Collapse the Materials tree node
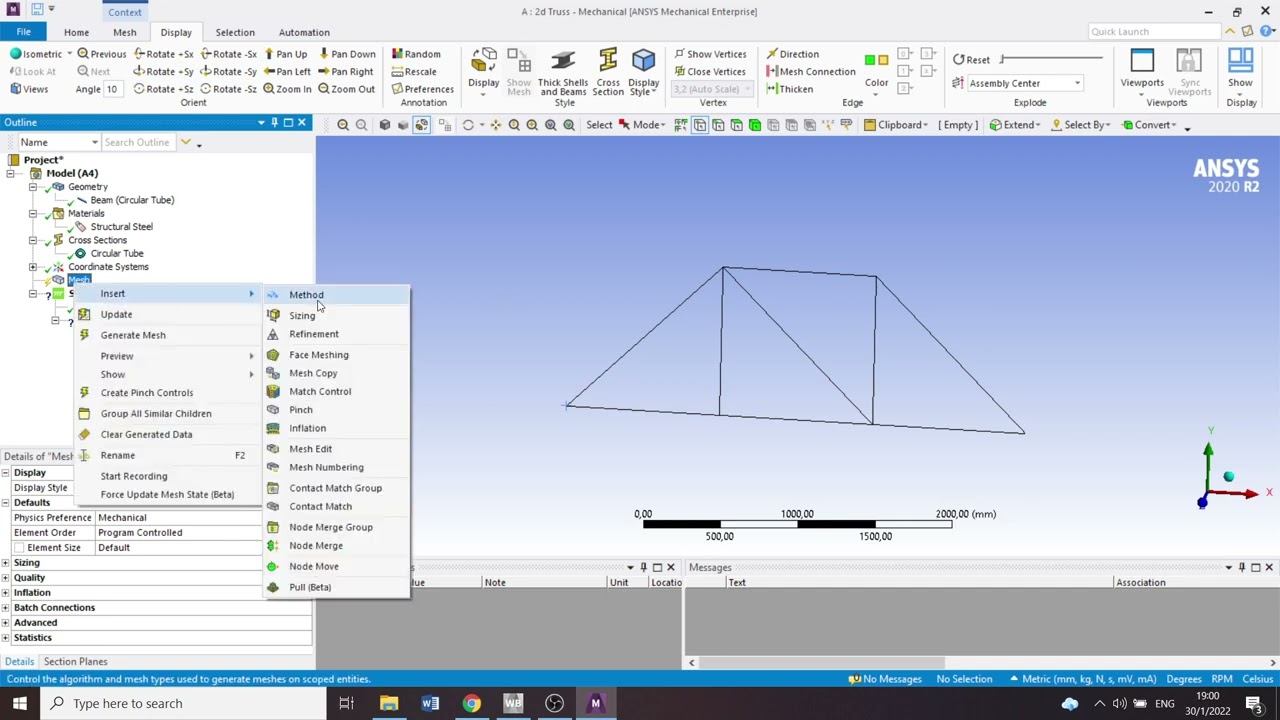The image size is (1280, 720). pyautogui.click(x=33, y=213)
